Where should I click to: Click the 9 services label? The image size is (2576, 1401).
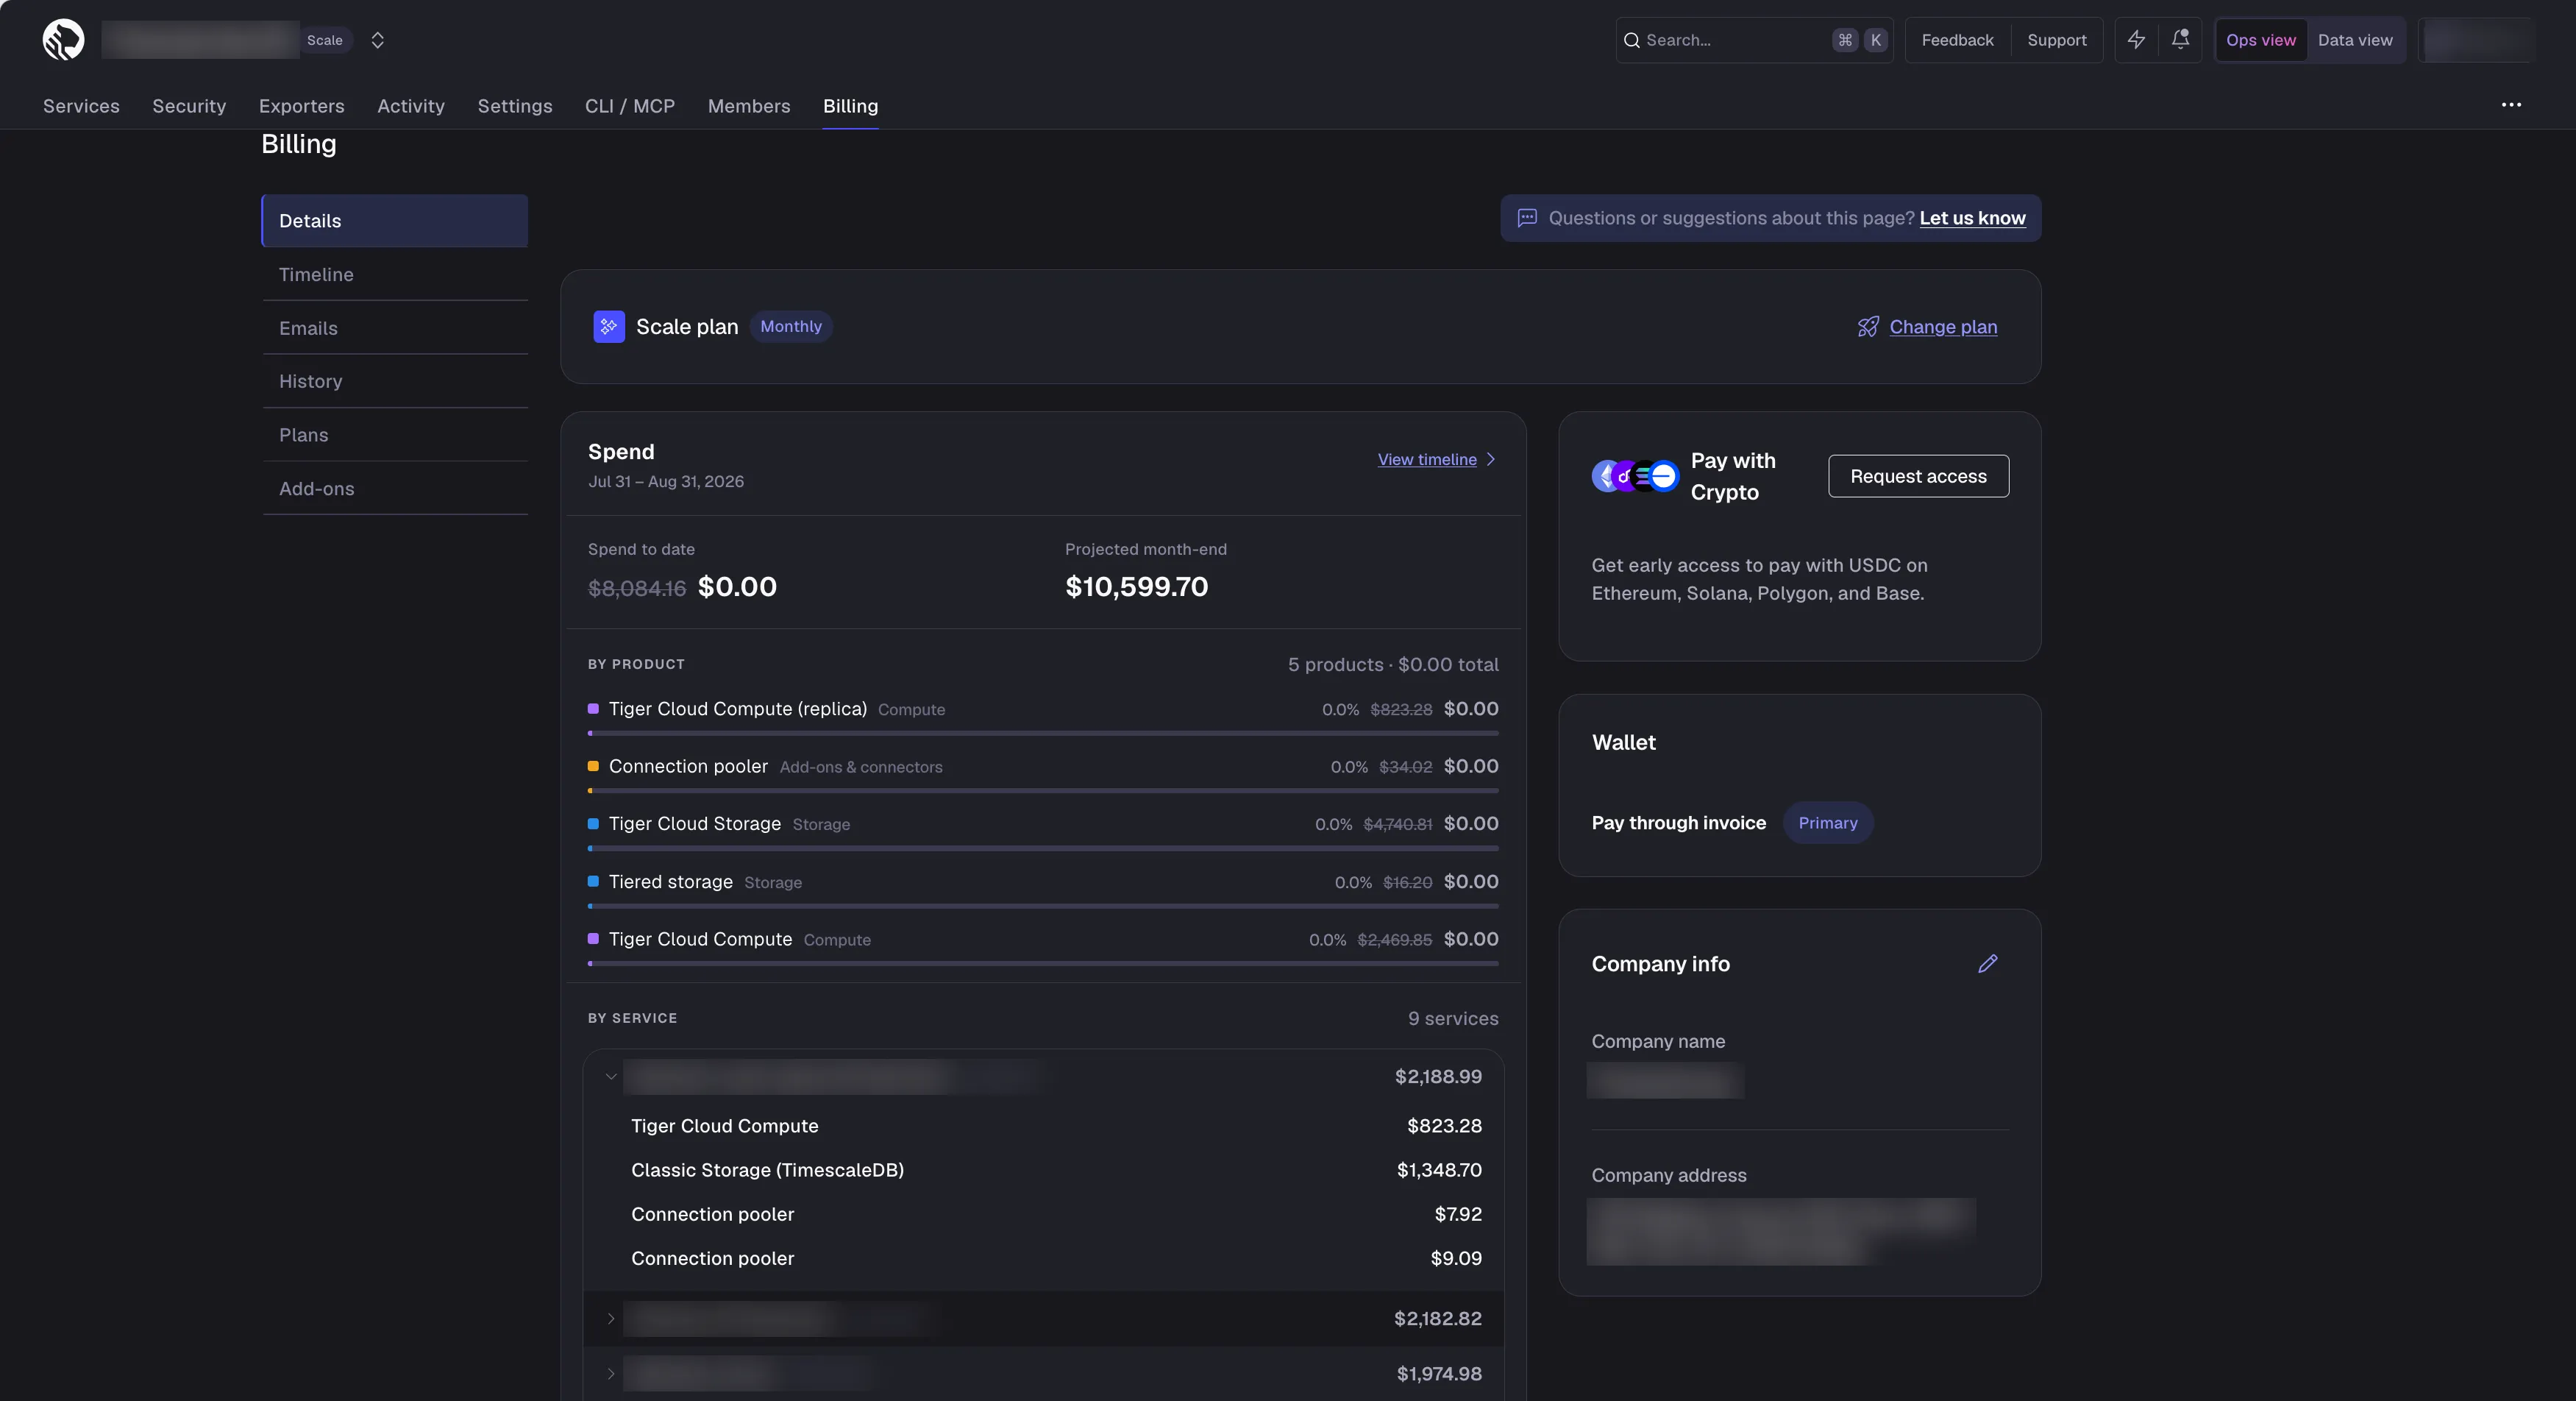click(x=1453, y=1018)
